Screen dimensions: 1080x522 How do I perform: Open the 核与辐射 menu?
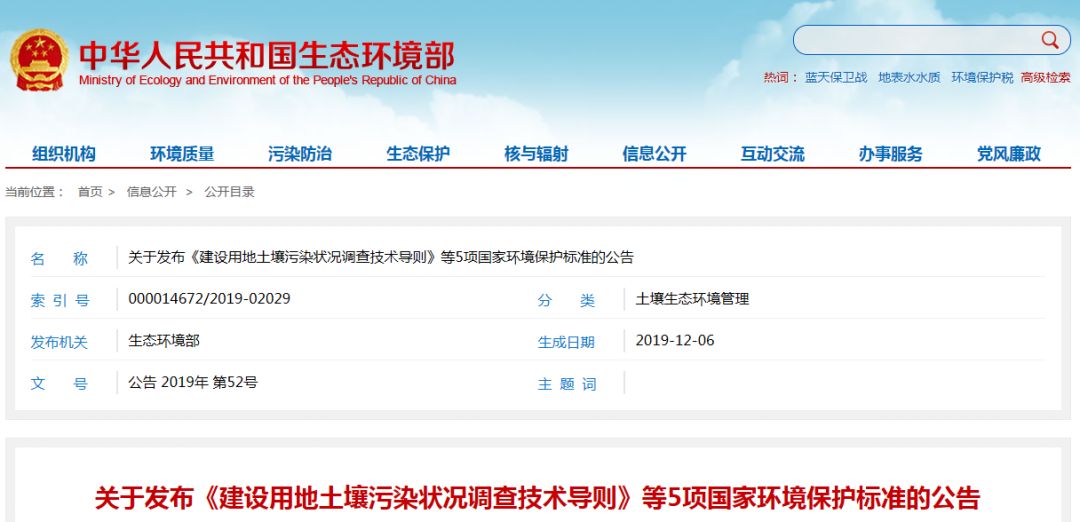(537, 154)
